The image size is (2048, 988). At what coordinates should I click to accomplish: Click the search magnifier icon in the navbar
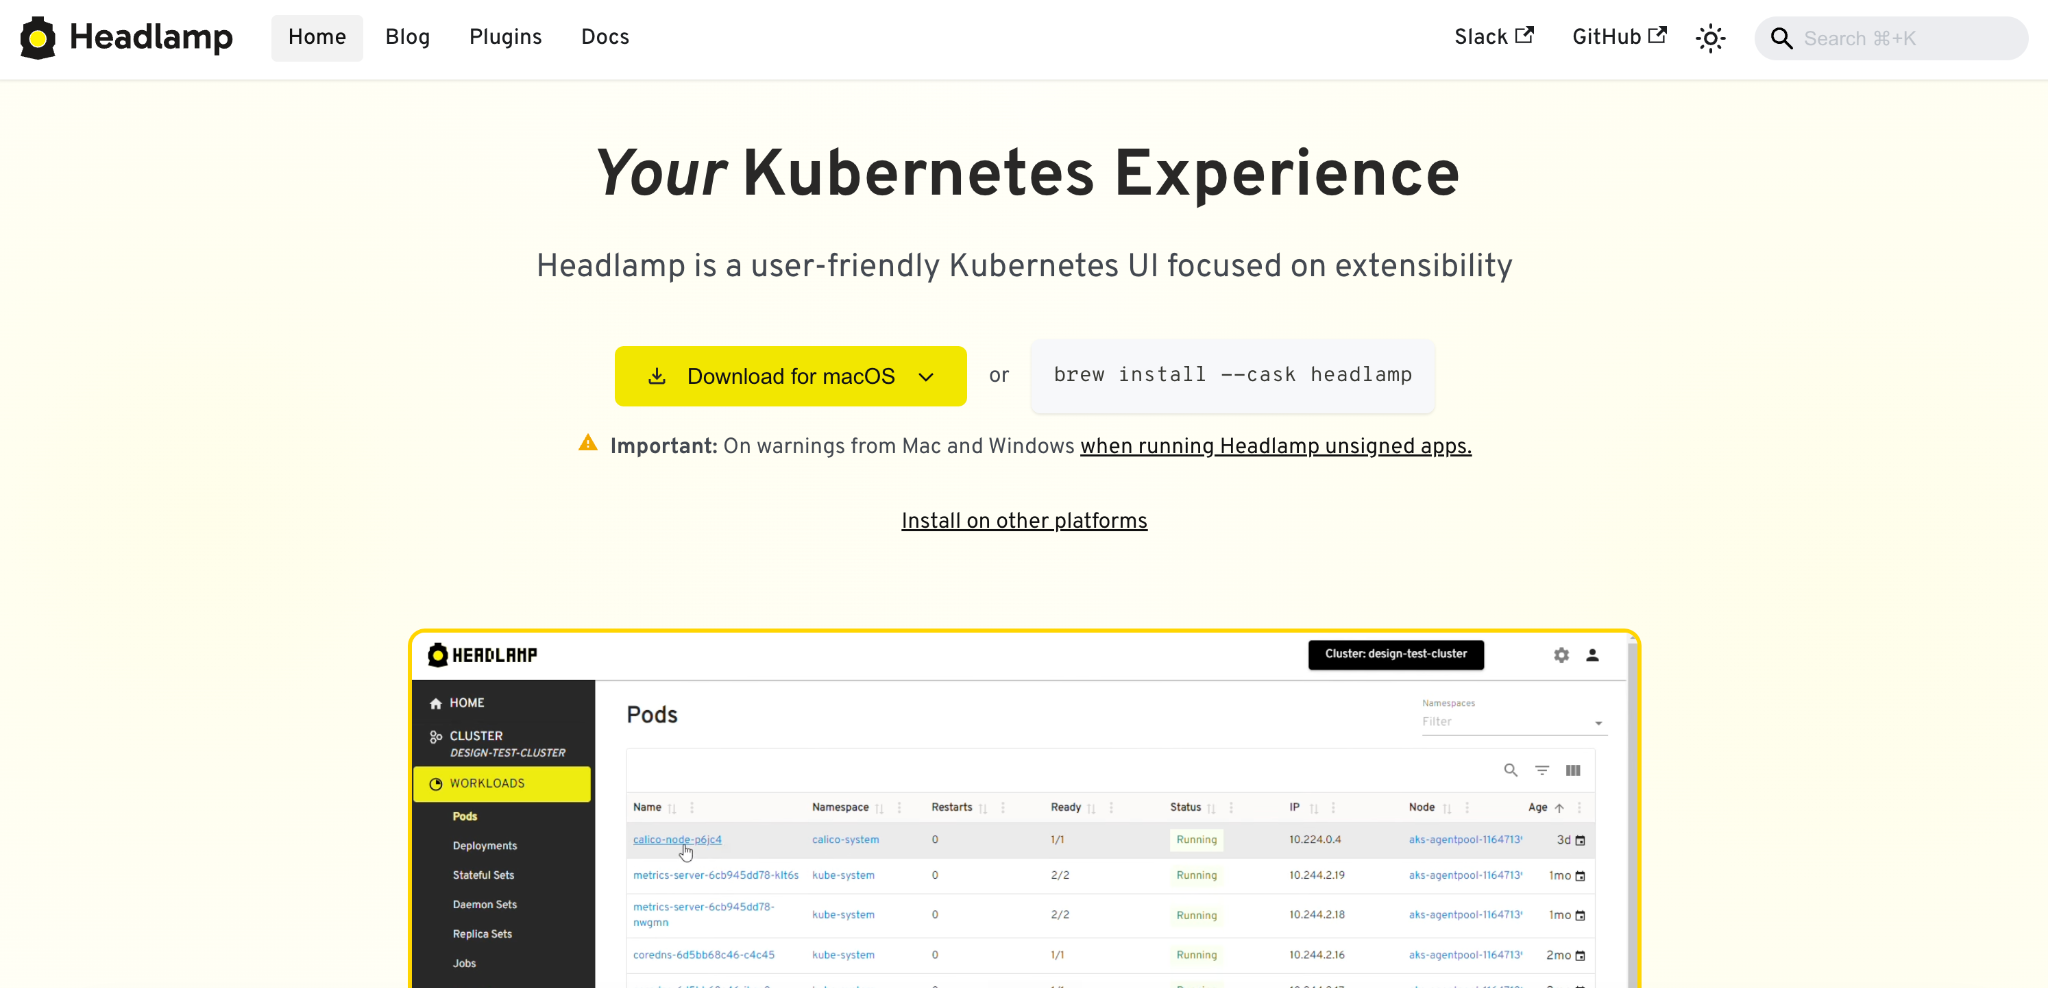click(x=1781, y=38)
